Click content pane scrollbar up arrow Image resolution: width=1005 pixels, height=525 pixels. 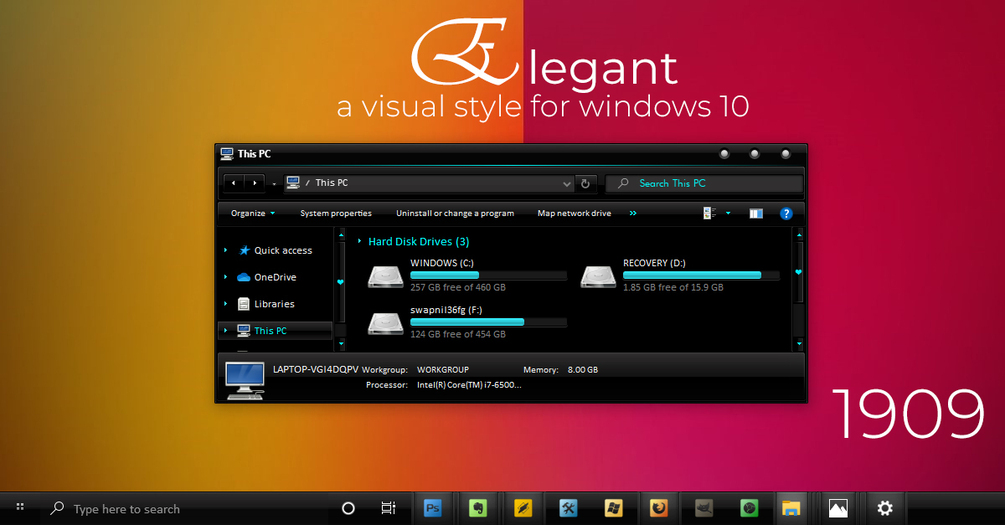799,235
